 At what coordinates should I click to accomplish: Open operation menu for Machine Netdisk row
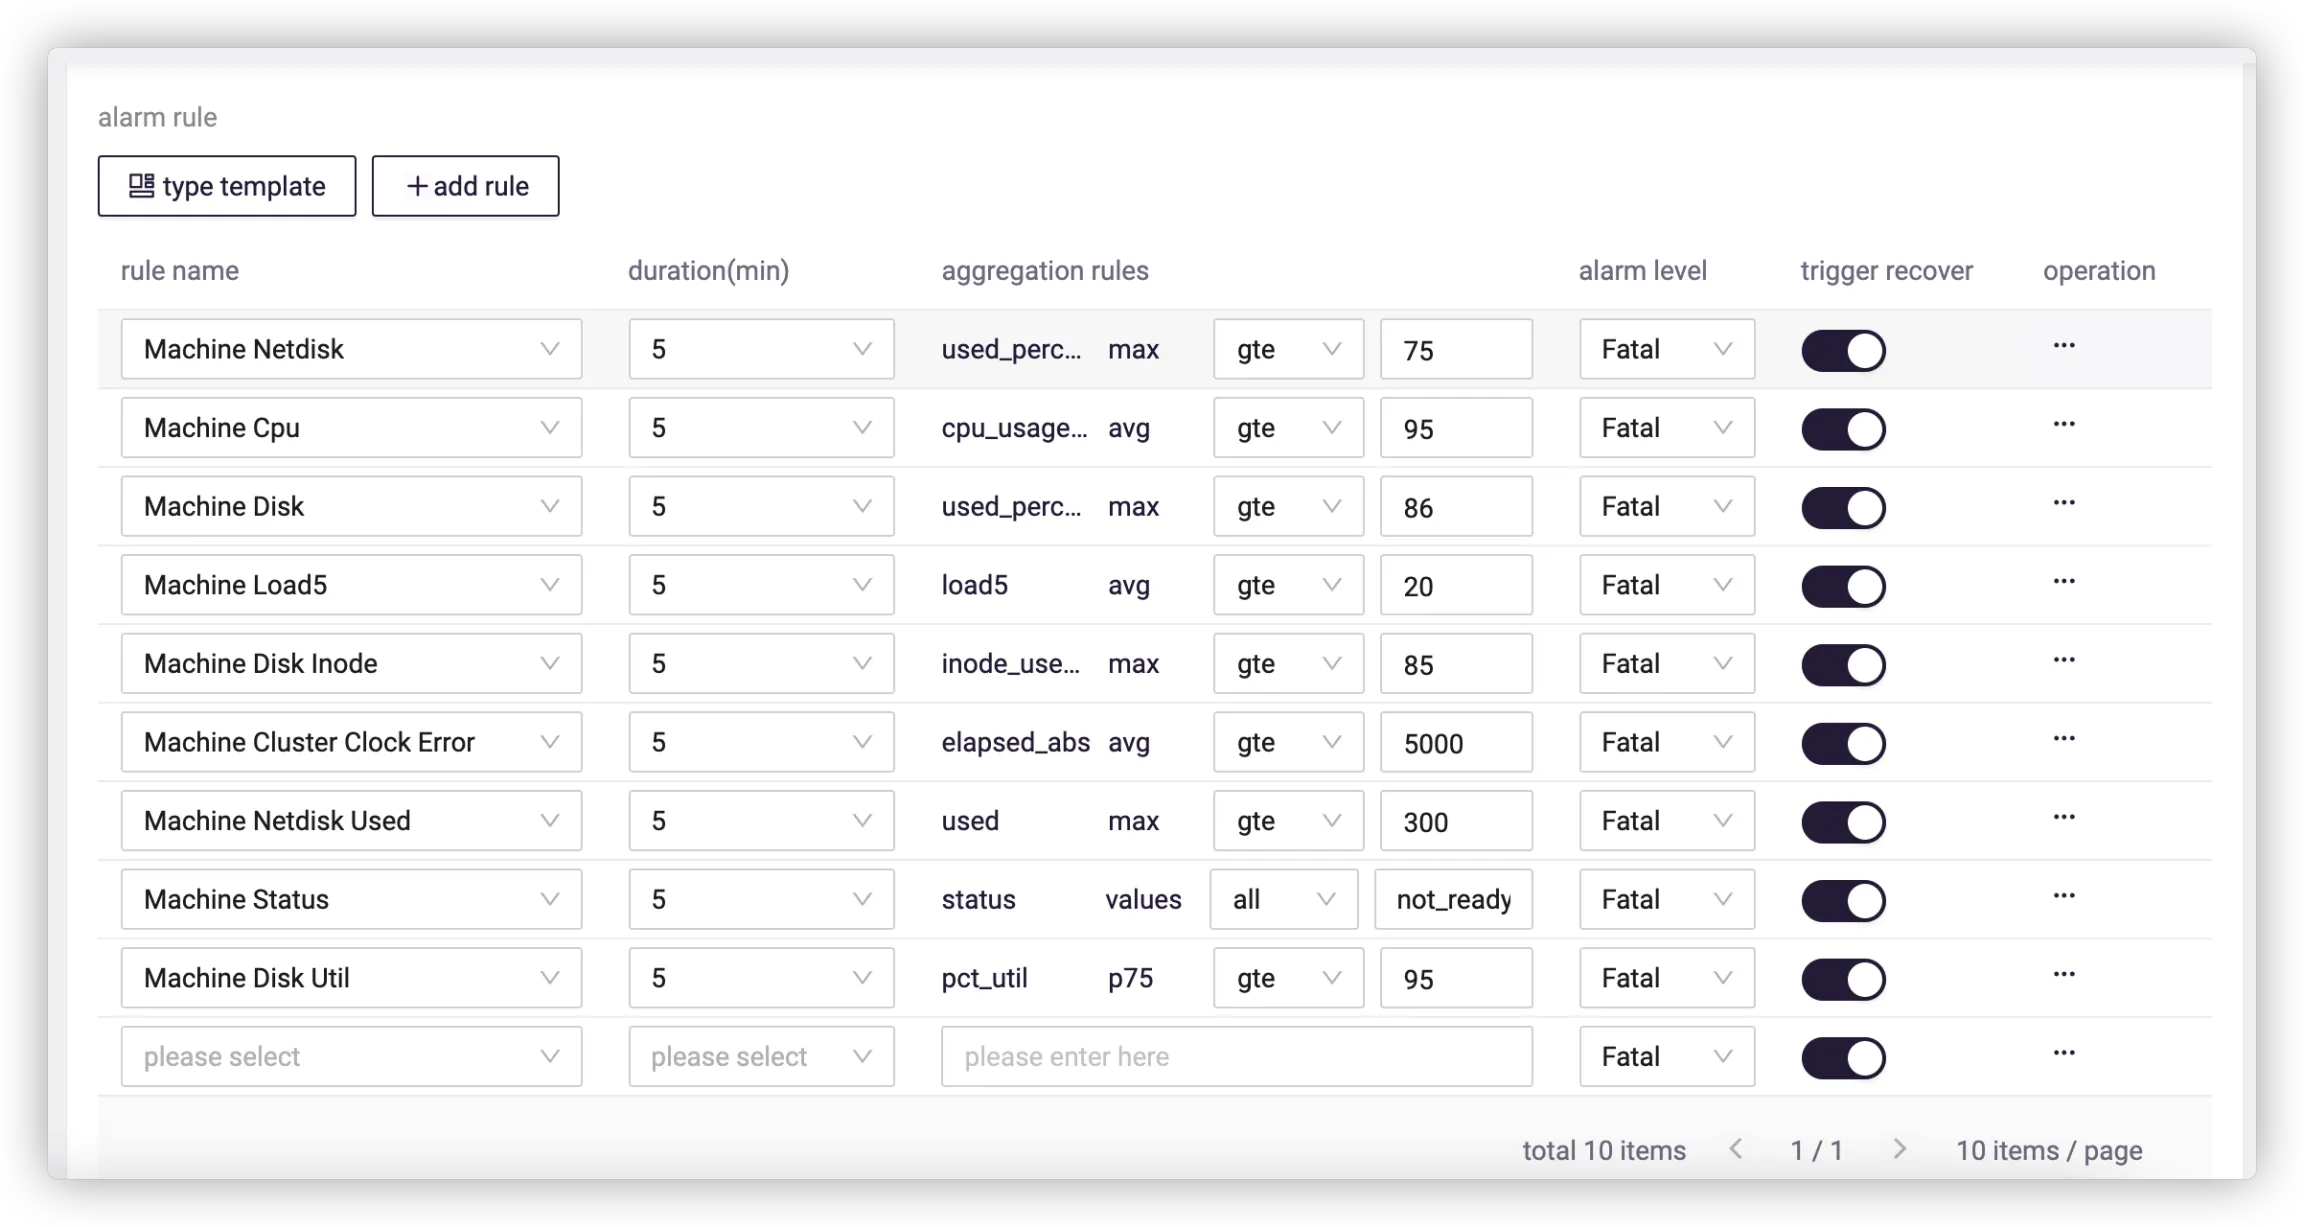click(x=2064, y=346)
